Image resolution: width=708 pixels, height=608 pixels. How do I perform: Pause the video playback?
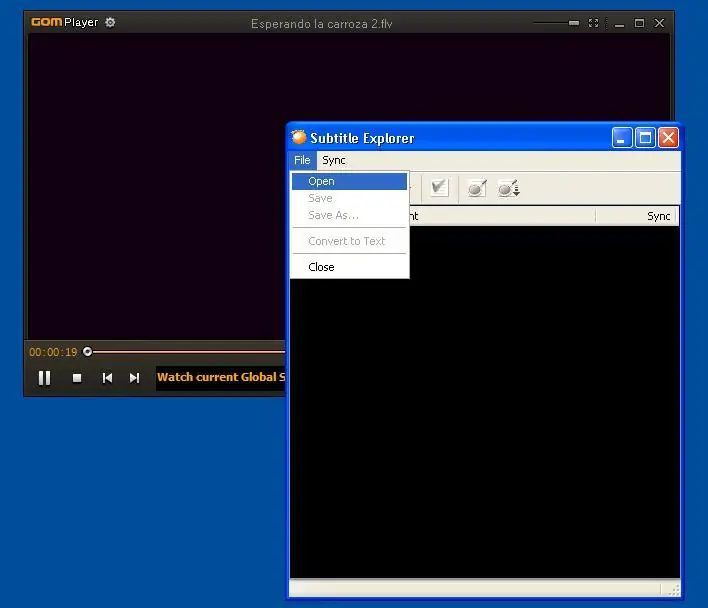(44, 378)
